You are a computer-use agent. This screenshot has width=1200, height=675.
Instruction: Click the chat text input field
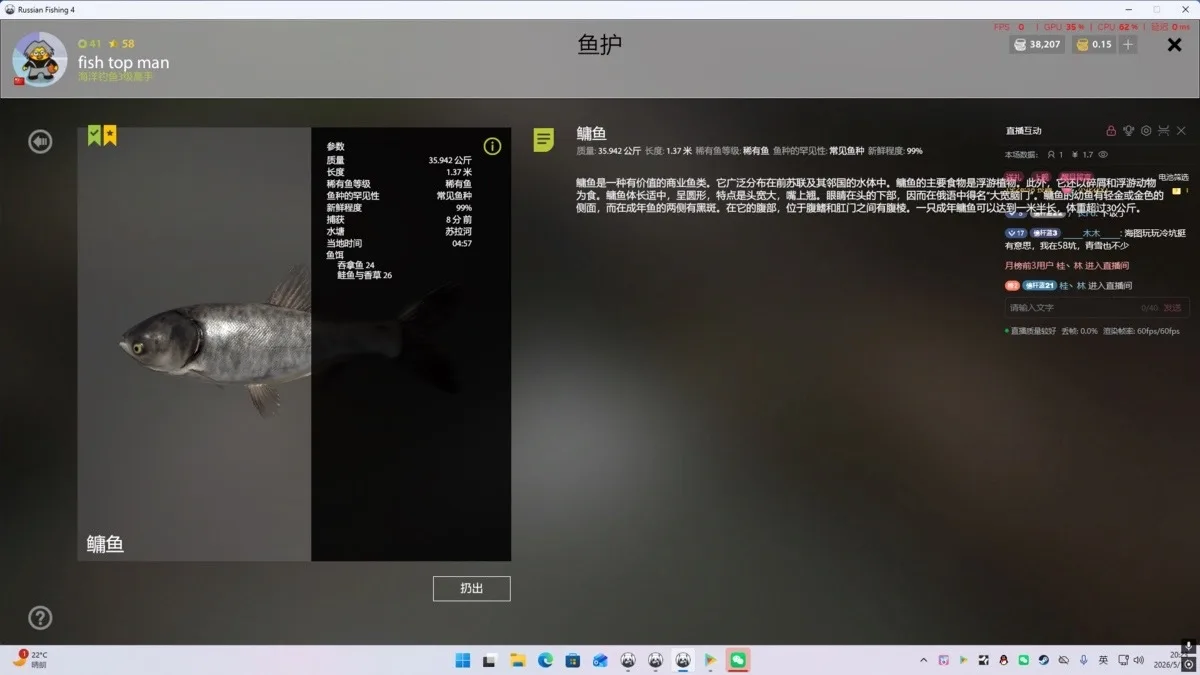1097,308
